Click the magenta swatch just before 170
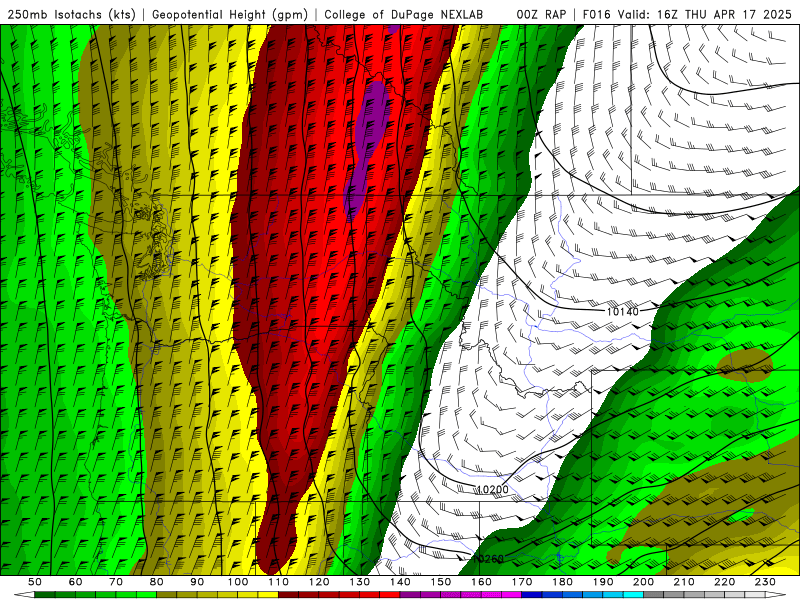The width and height of the screenshot is (800, 600). pyautogui.click(x=511, y=594)
